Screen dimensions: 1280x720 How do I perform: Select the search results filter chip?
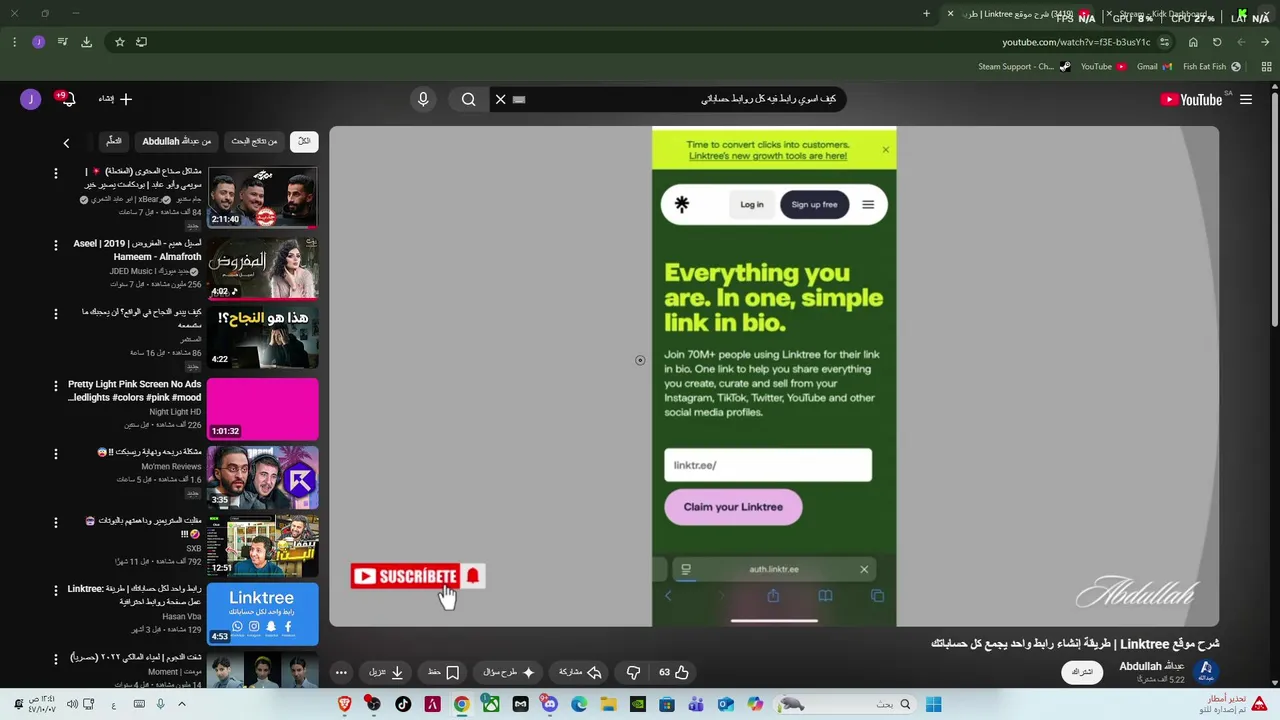click(254, 141)
